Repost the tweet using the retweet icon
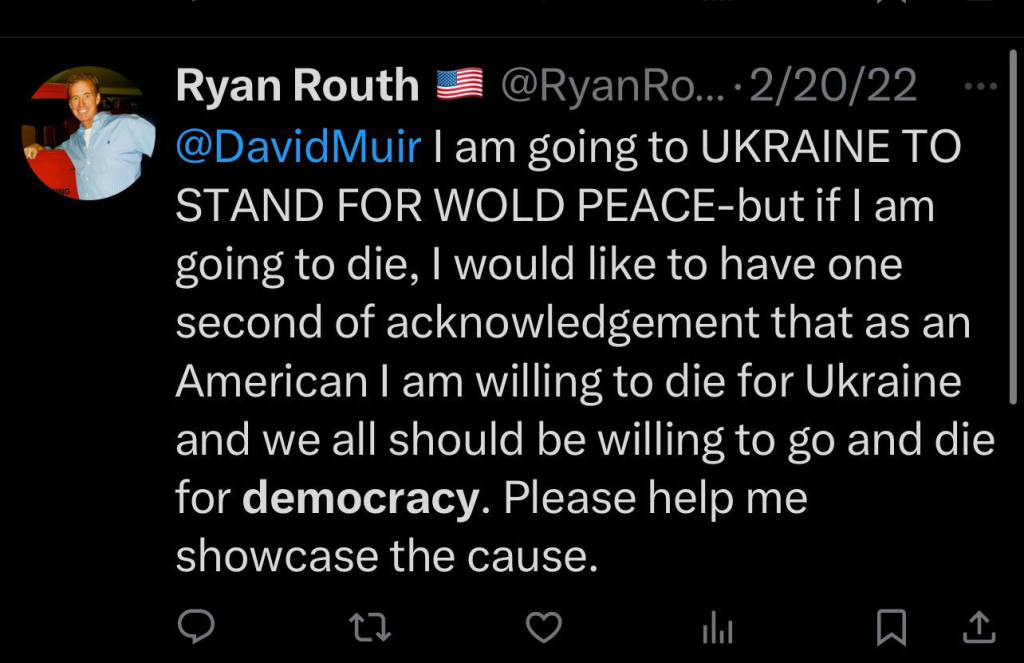 point(369,627)
